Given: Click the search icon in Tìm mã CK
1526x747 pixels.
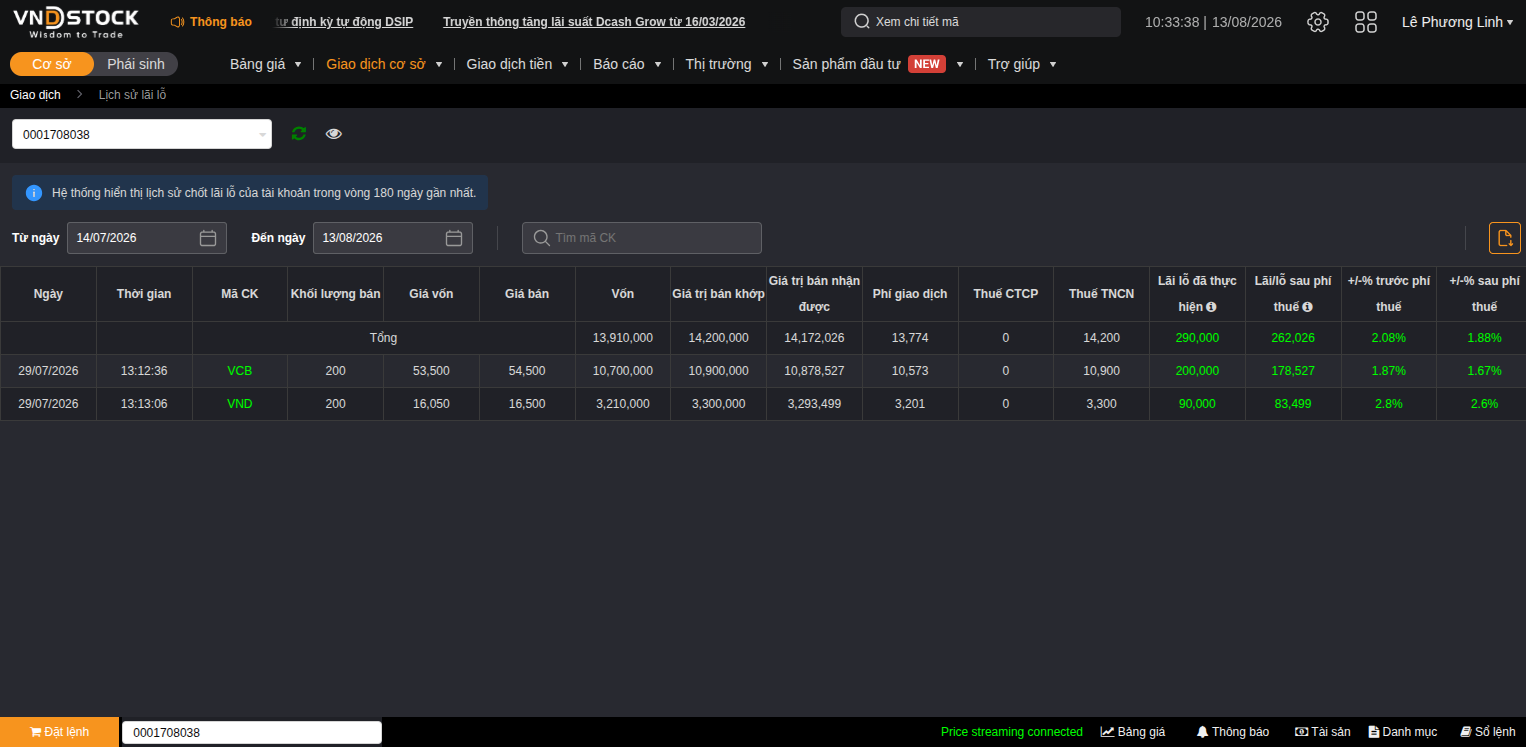Looking at the screenshot, I should [x=541, y=238].
